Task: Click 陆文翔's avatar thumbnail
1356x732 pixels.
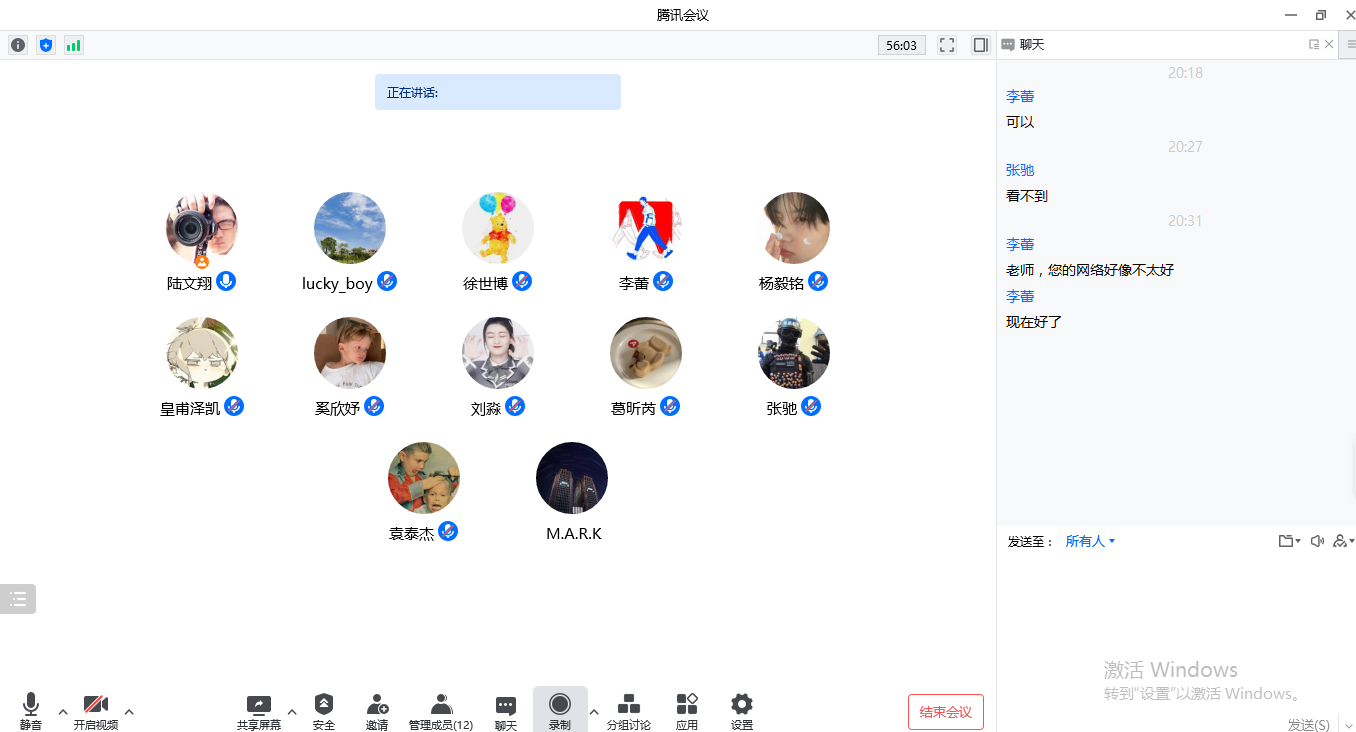Action: (x=202, y=229)
